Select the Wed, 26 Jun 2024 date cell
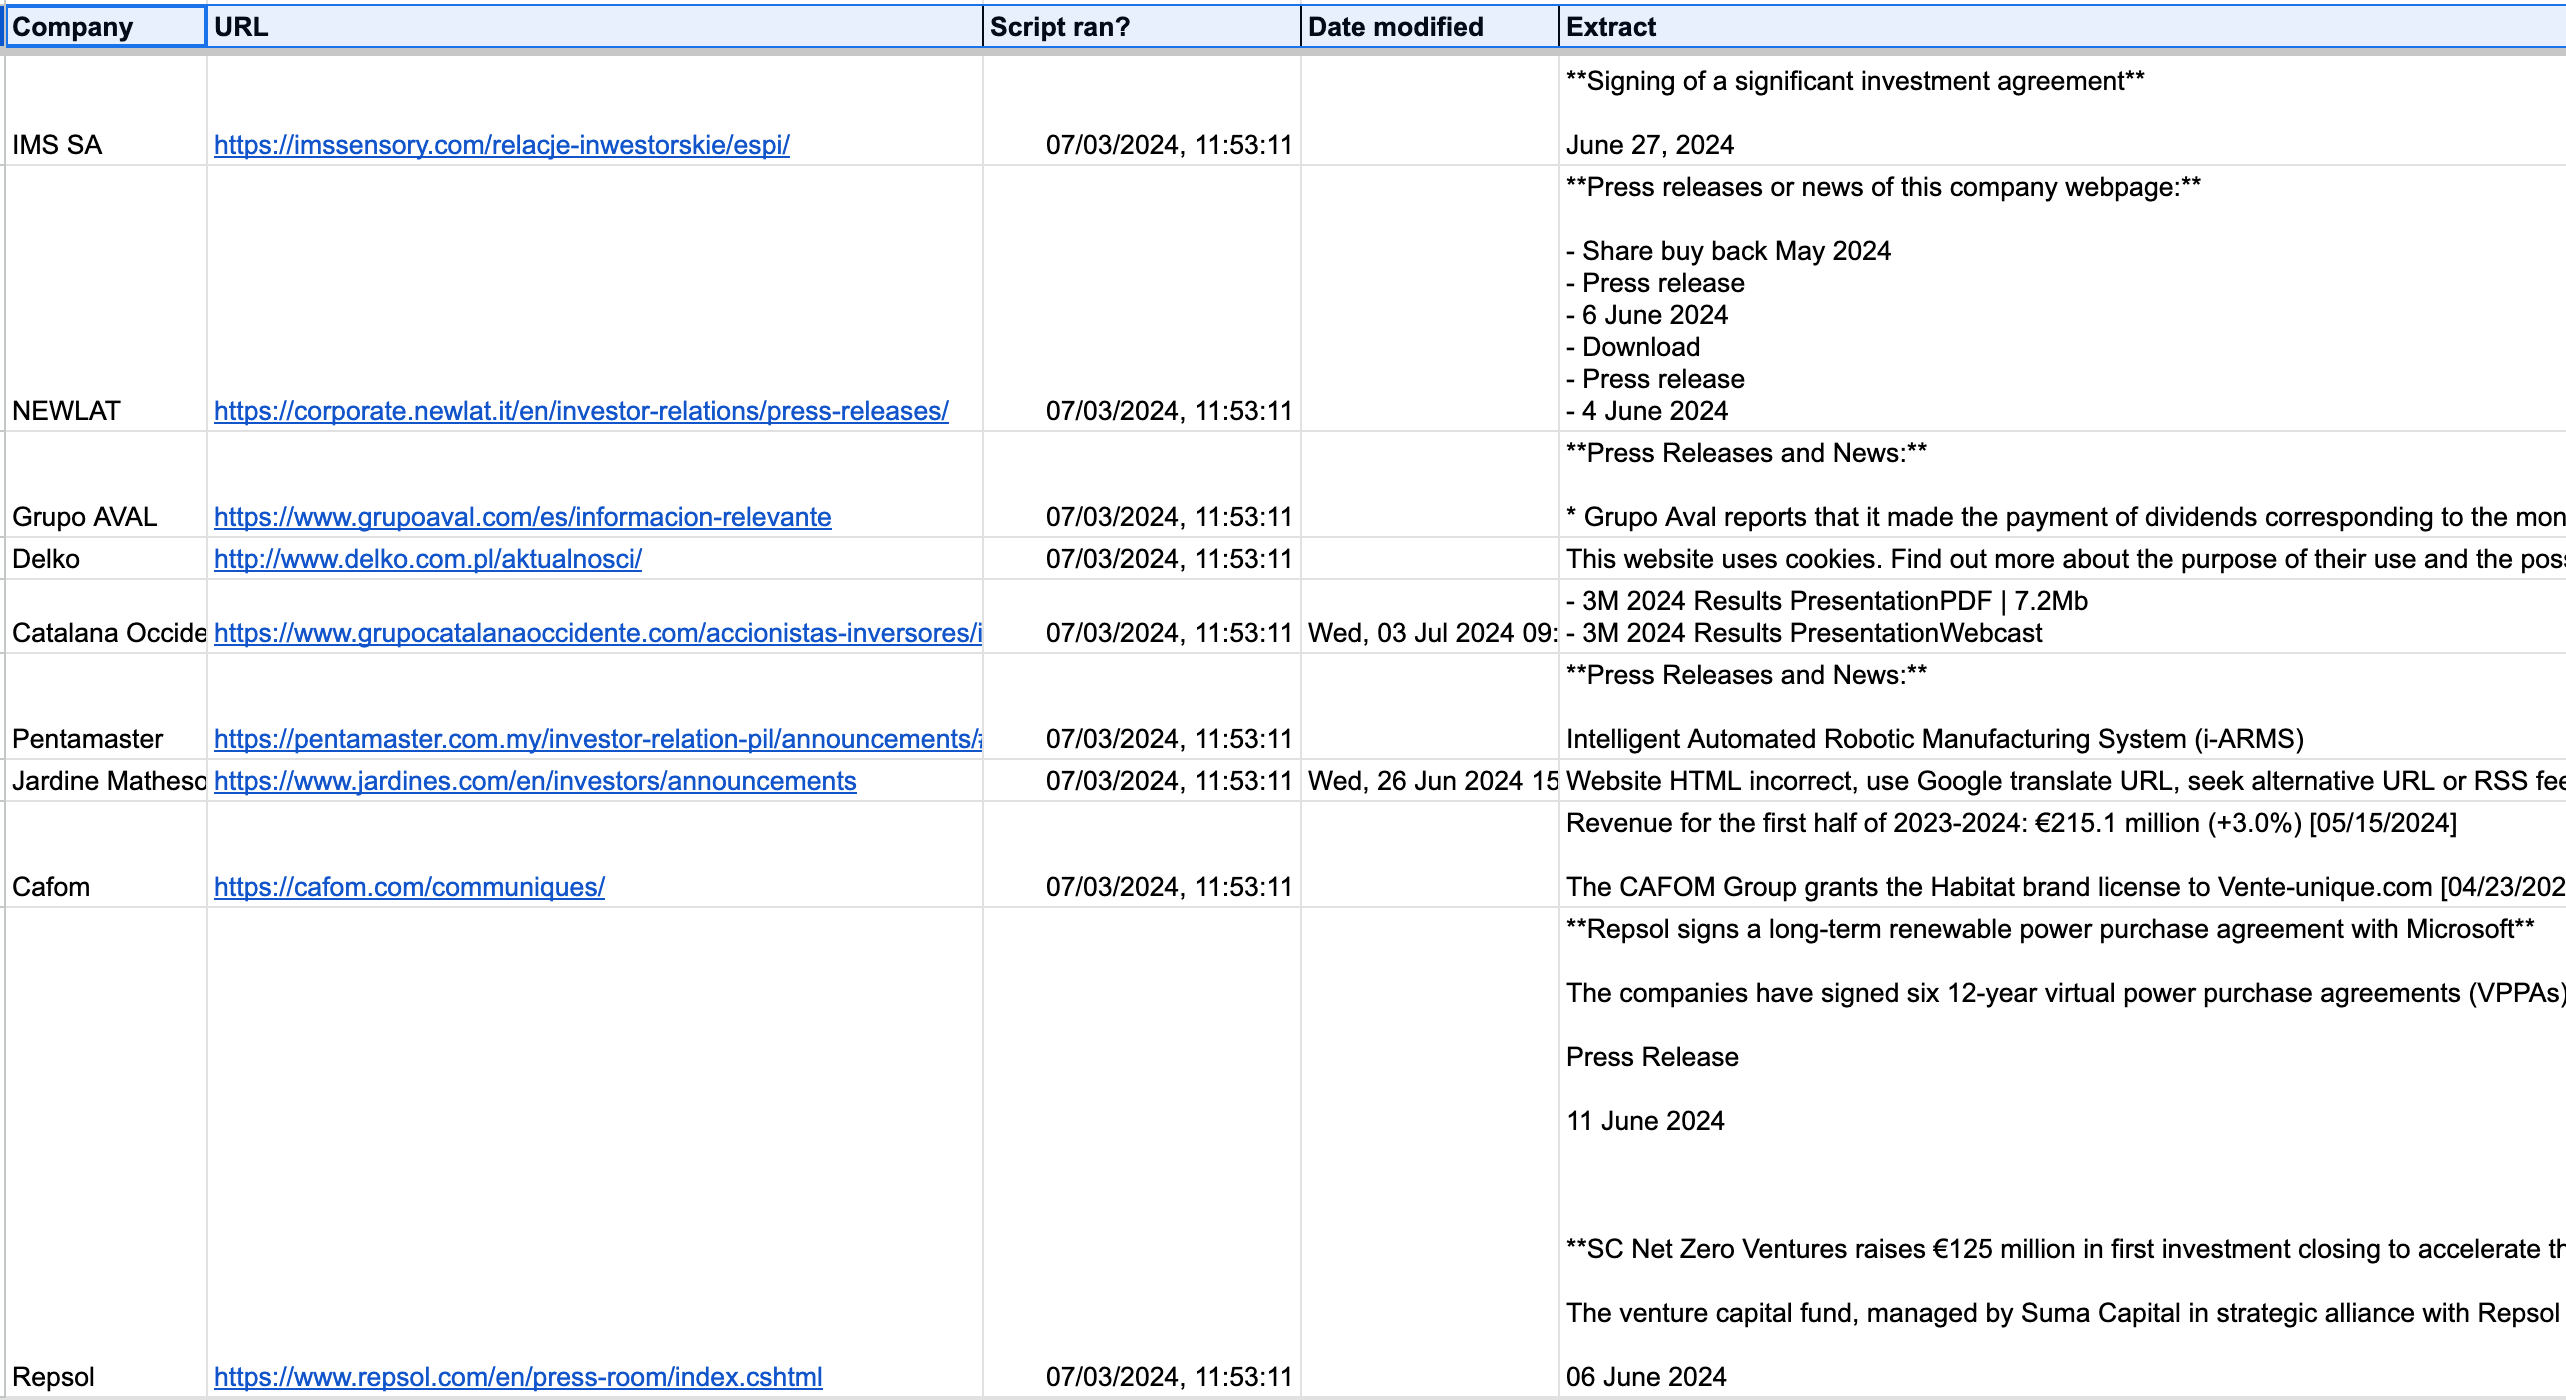The width and height of the screenshot is (2566, 1400). tap(1429, 781)
